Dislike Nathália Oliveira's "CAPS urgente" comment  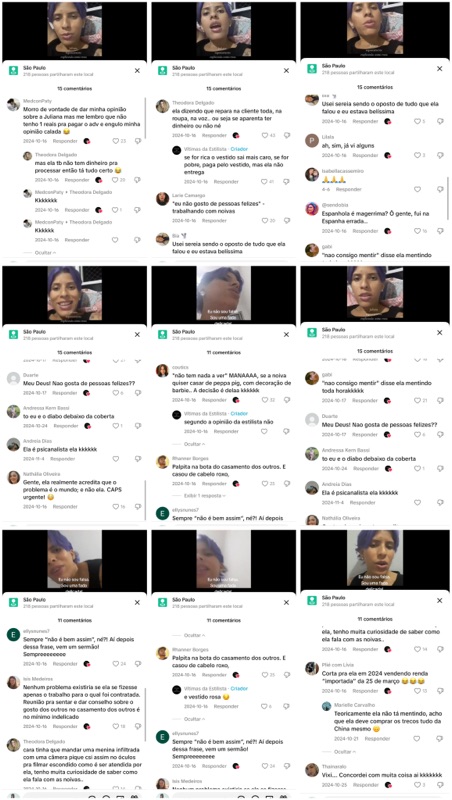click(138, 507)
